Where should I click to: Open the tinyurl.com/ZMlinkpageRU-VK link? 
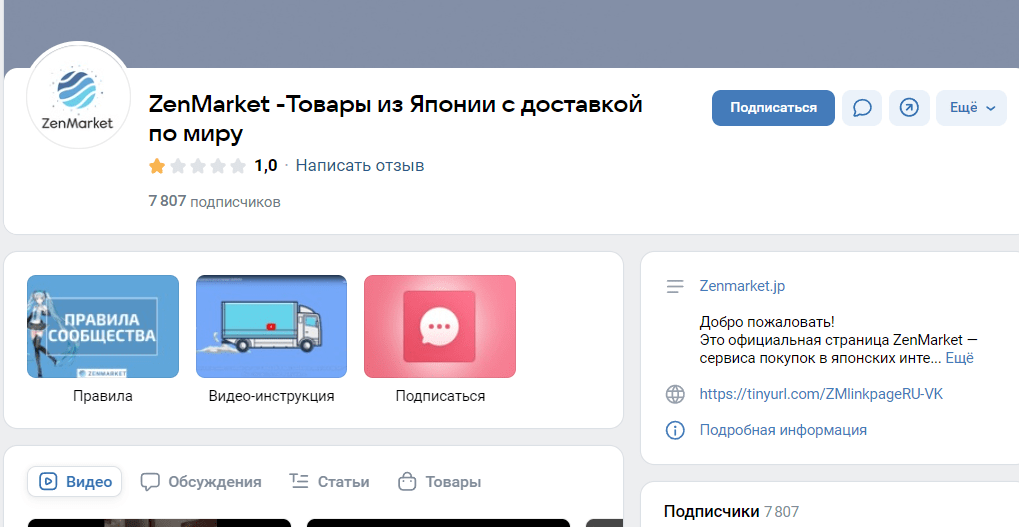pos(821,394)
